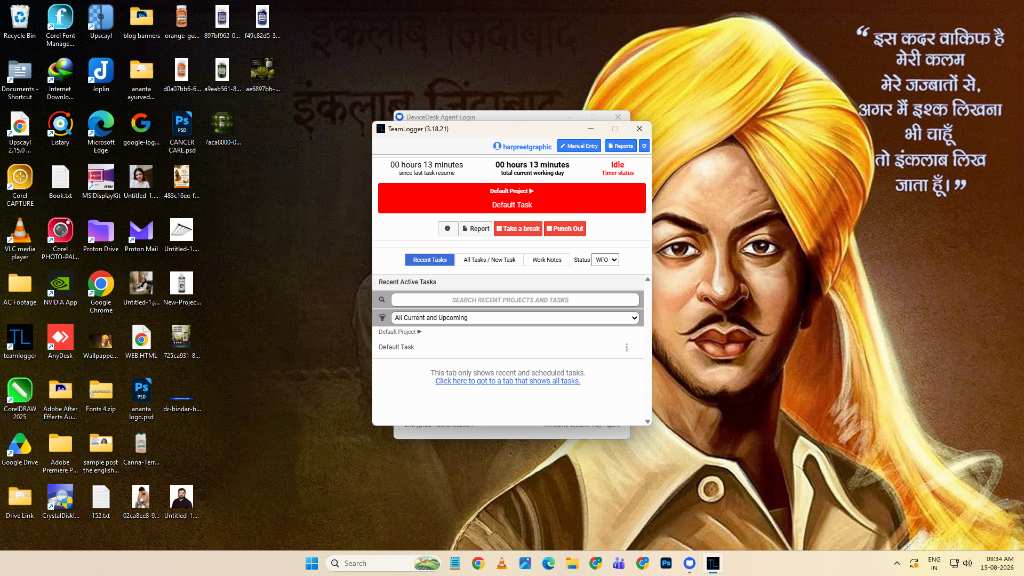This screenshot has height=576, width=1024.
Task: Open the three-dot menu for Default Task row
Action: pyautogui.click(x=626, y=347)
